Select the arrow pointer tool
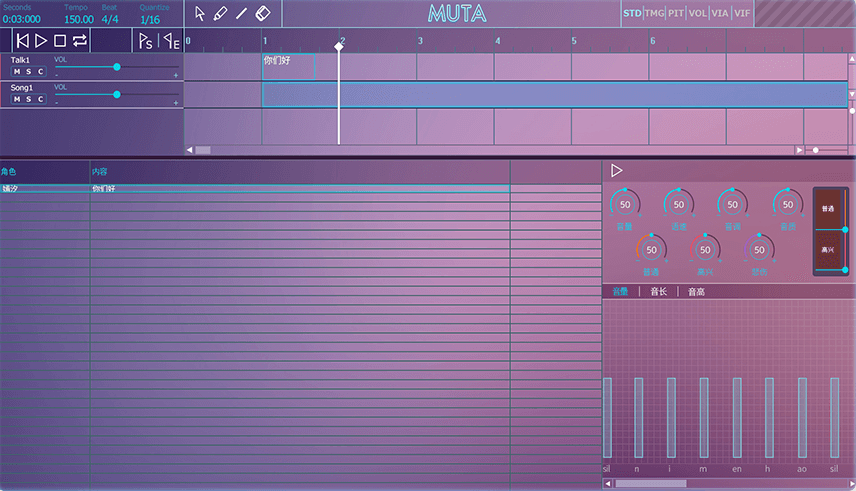This screenshot has height=491, width=856. [200, 14]
